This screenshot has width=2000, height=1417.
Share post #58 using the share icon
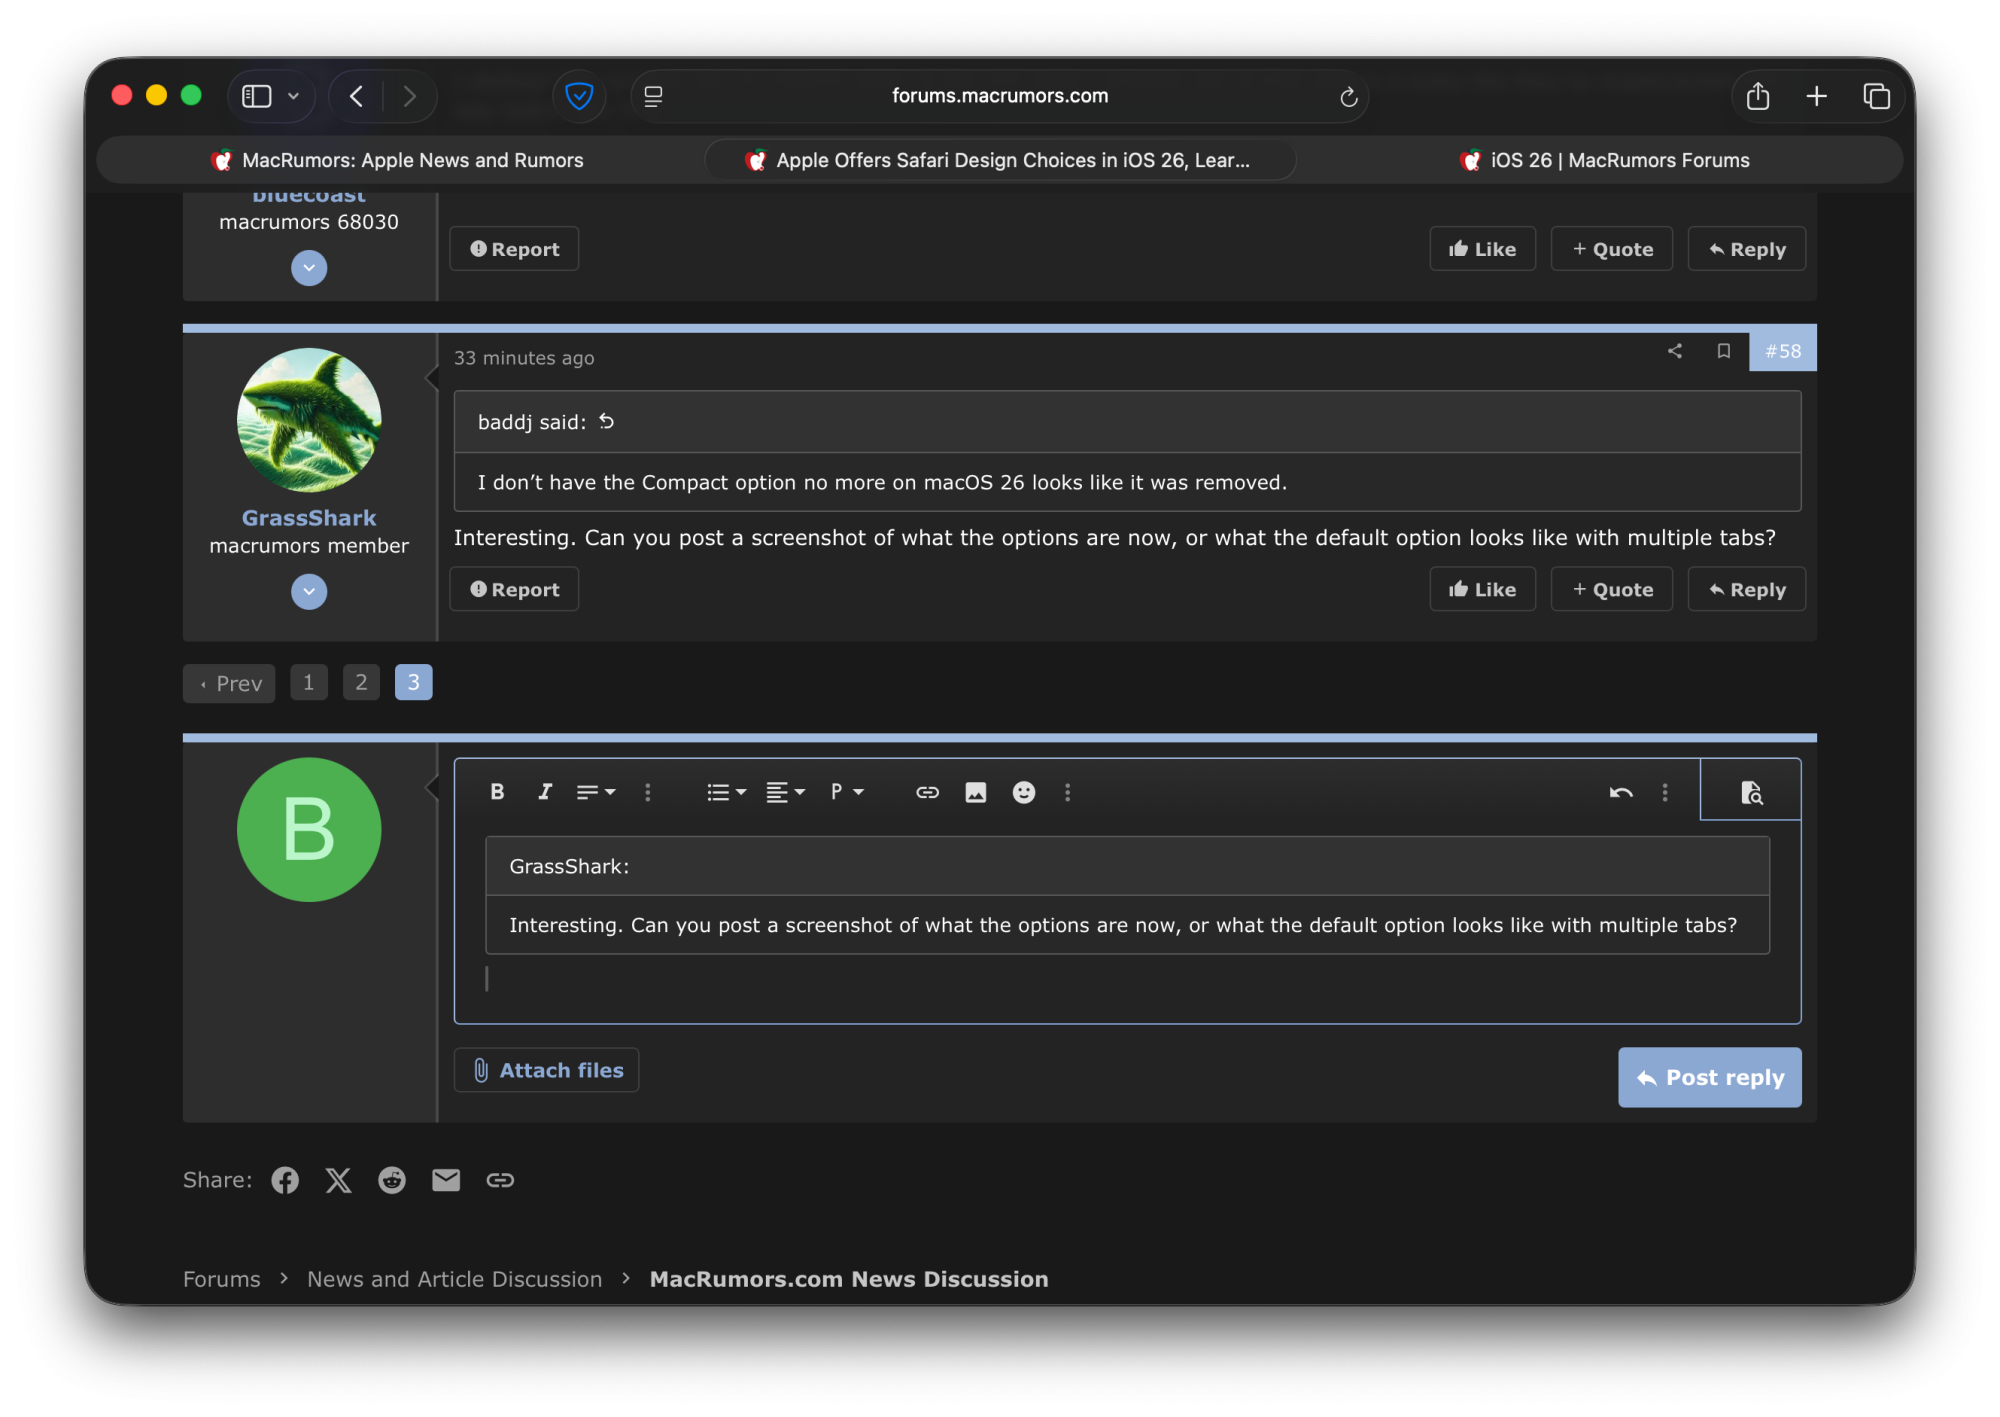[1675, 351]
